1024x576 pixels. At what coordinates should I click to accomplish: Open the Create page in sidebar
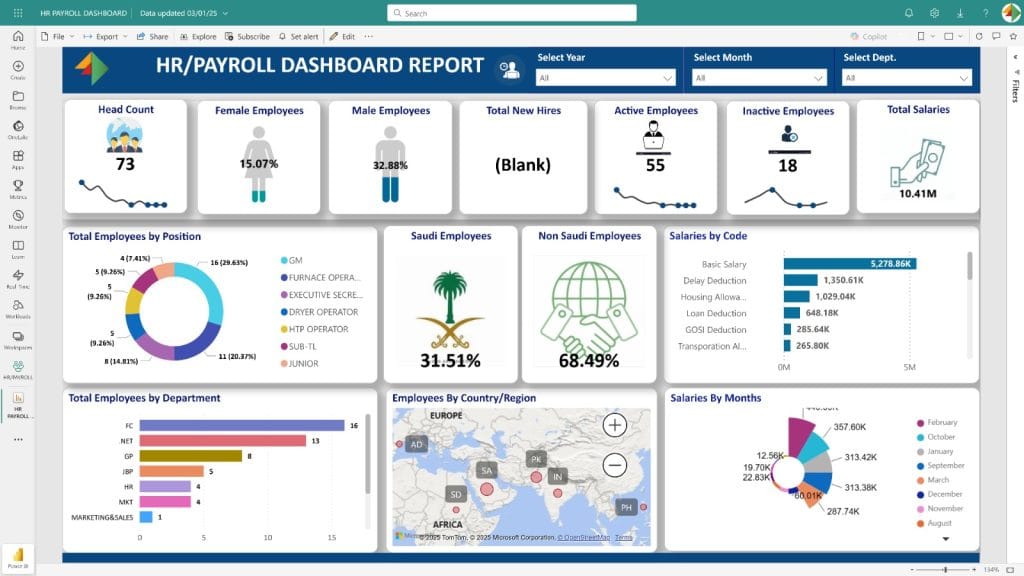tap(18, 70)
